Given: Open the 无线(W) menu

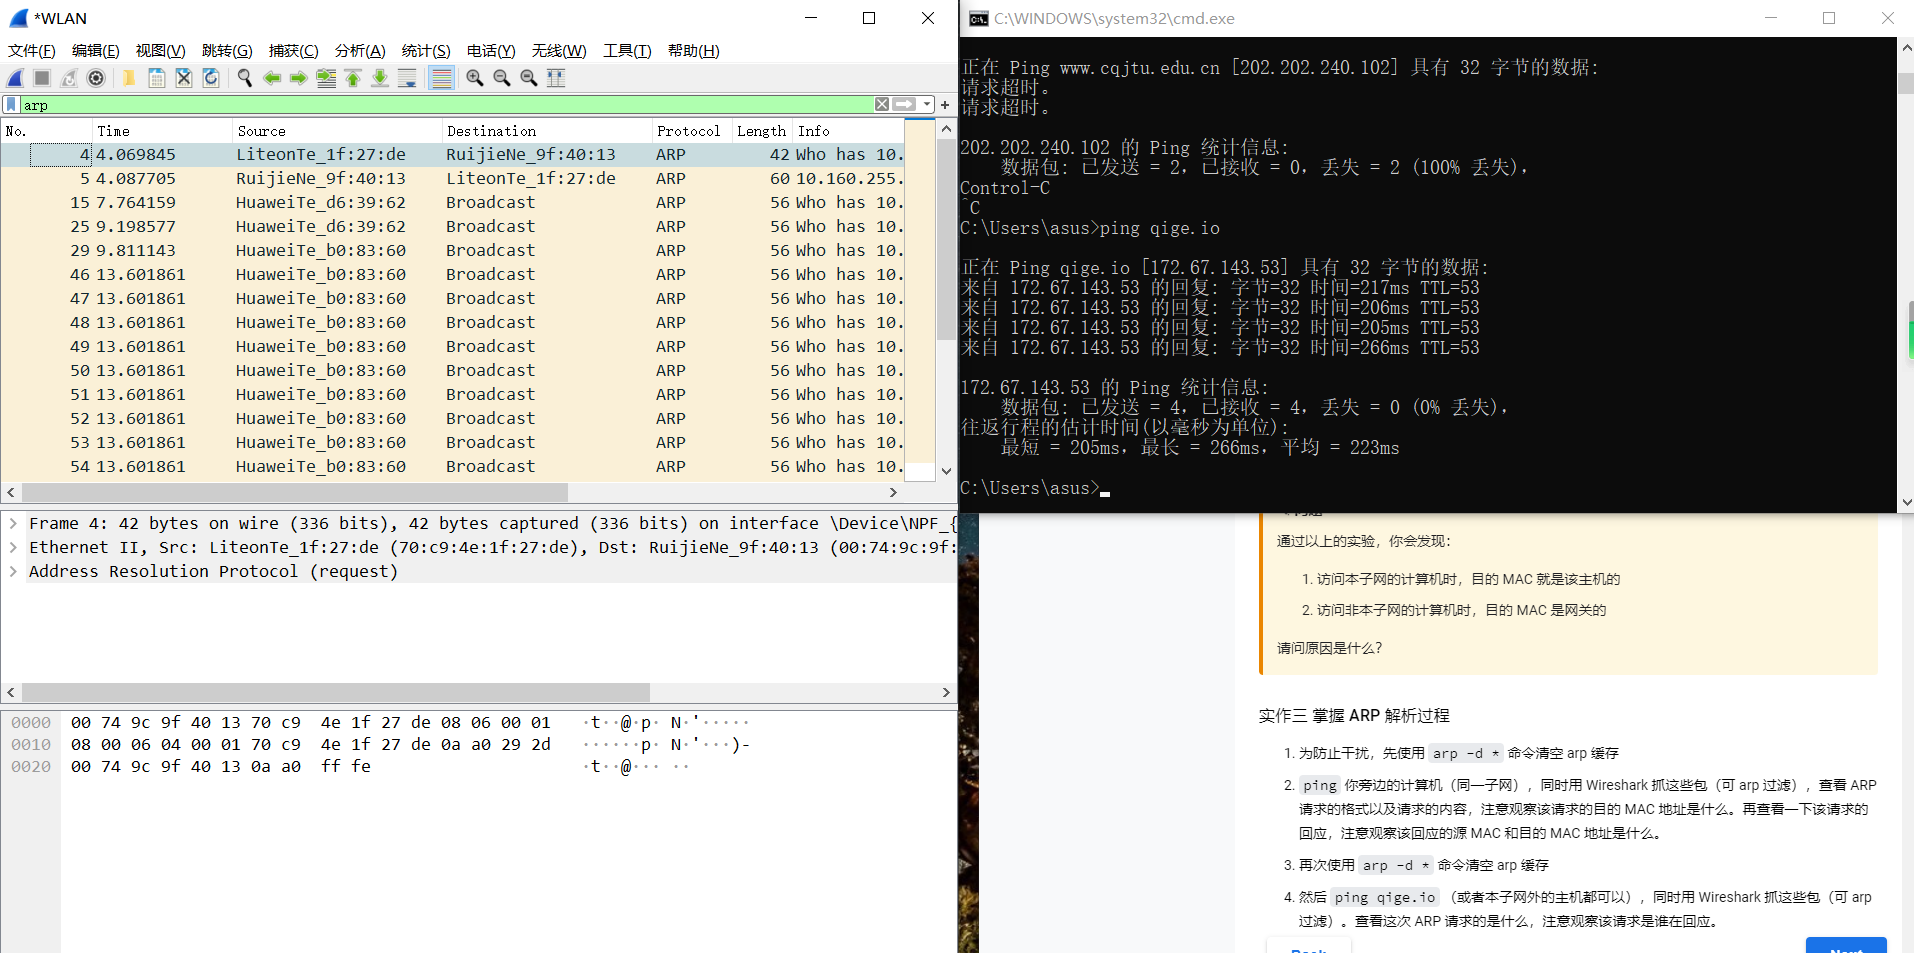Looking at the screenshot, I should [x=559, y=51].
